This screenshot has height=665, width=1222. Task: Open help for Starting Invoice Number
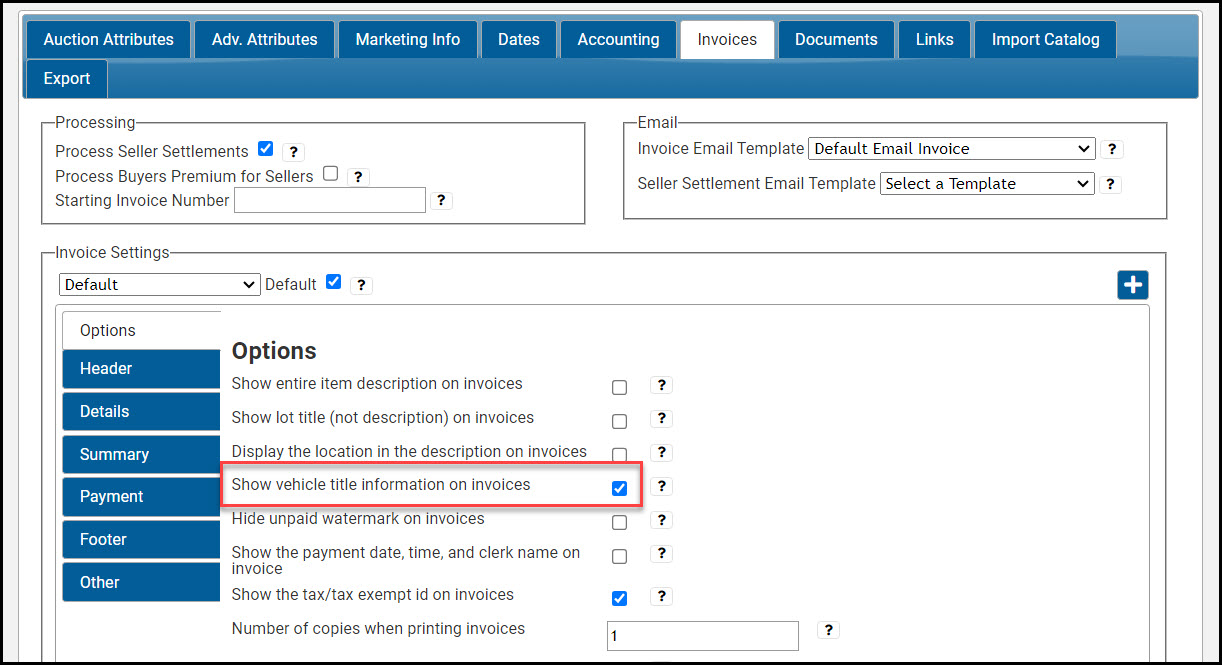point(442,201)
